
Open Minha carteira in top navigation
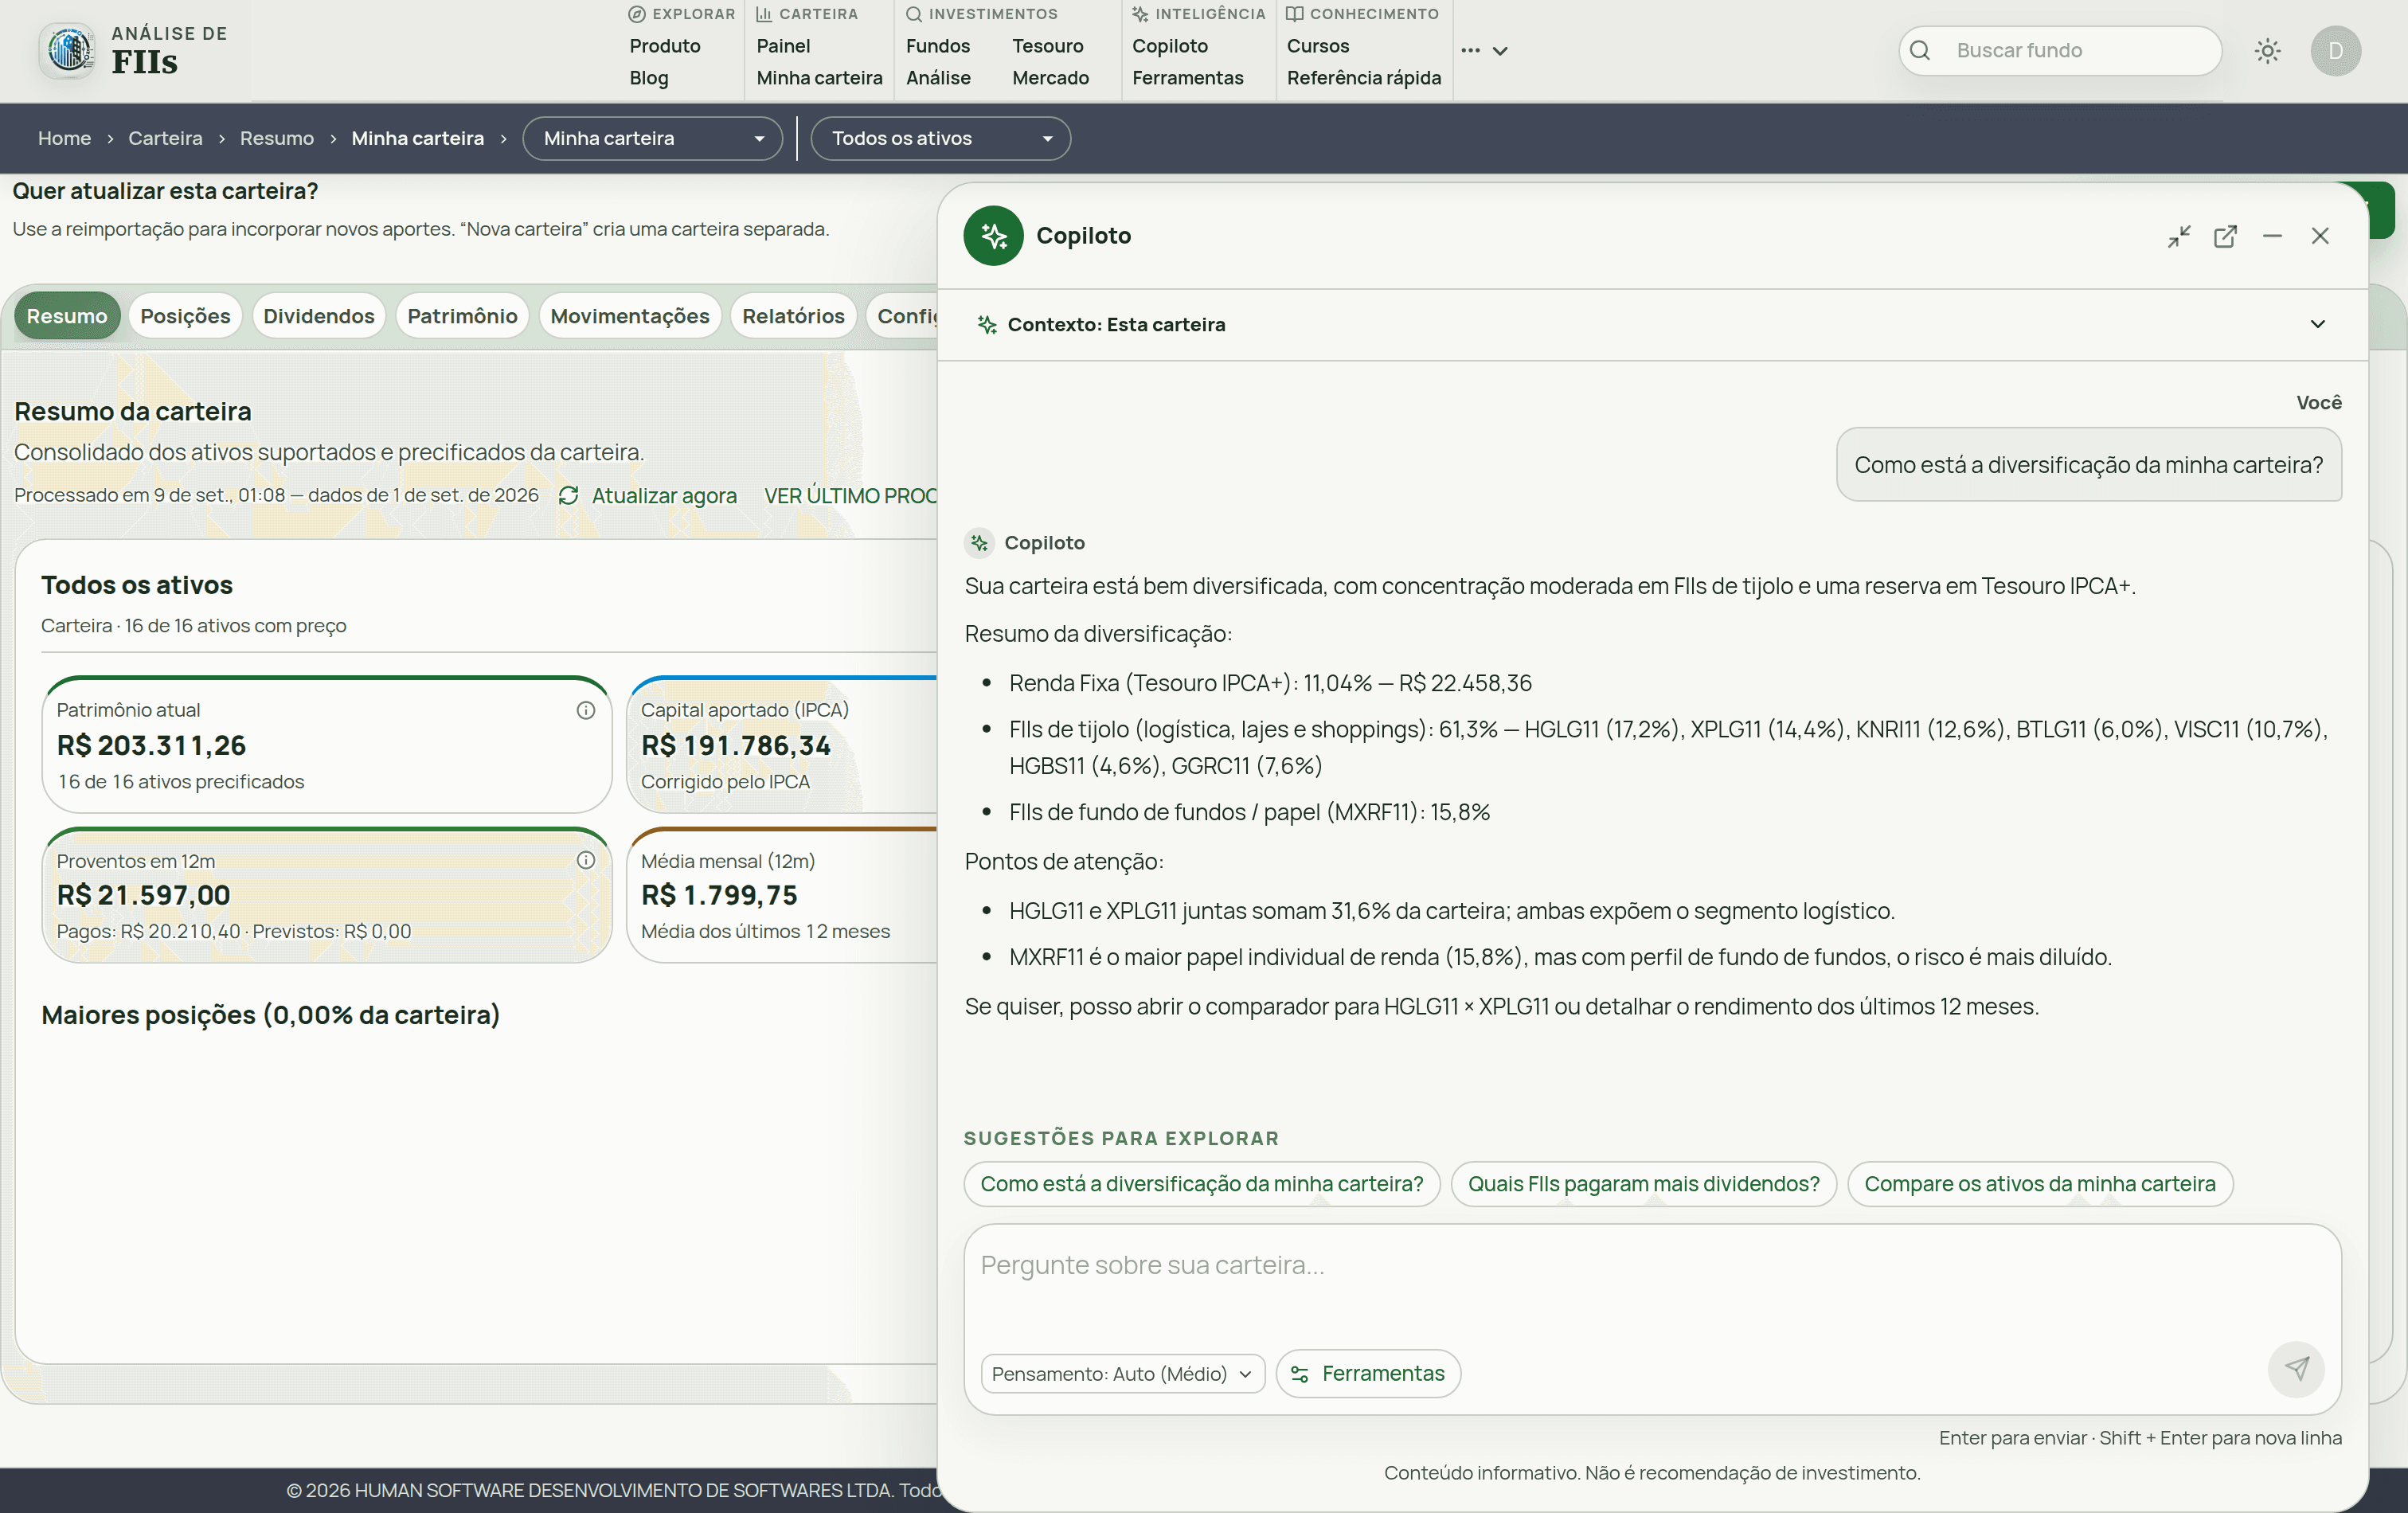click(x=819, y=78)
